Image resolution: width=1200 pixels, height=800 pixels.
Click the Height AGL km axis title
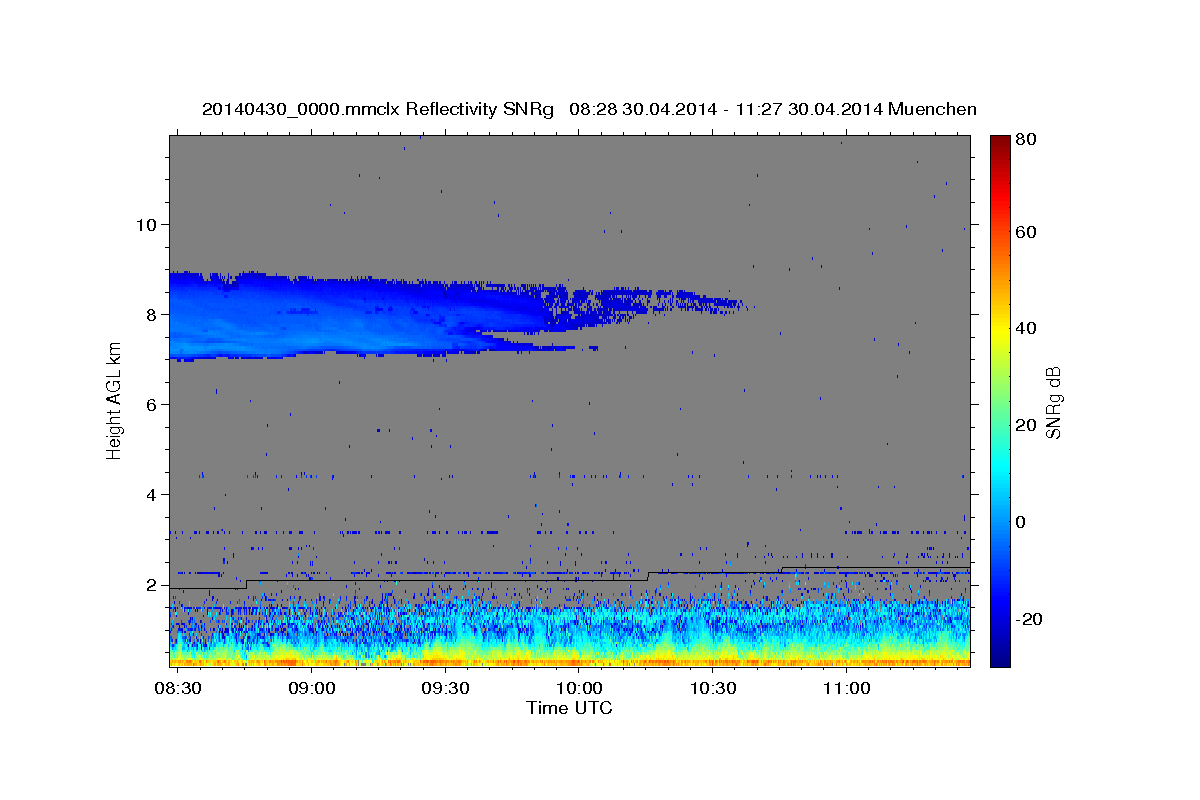click(114, 400)
